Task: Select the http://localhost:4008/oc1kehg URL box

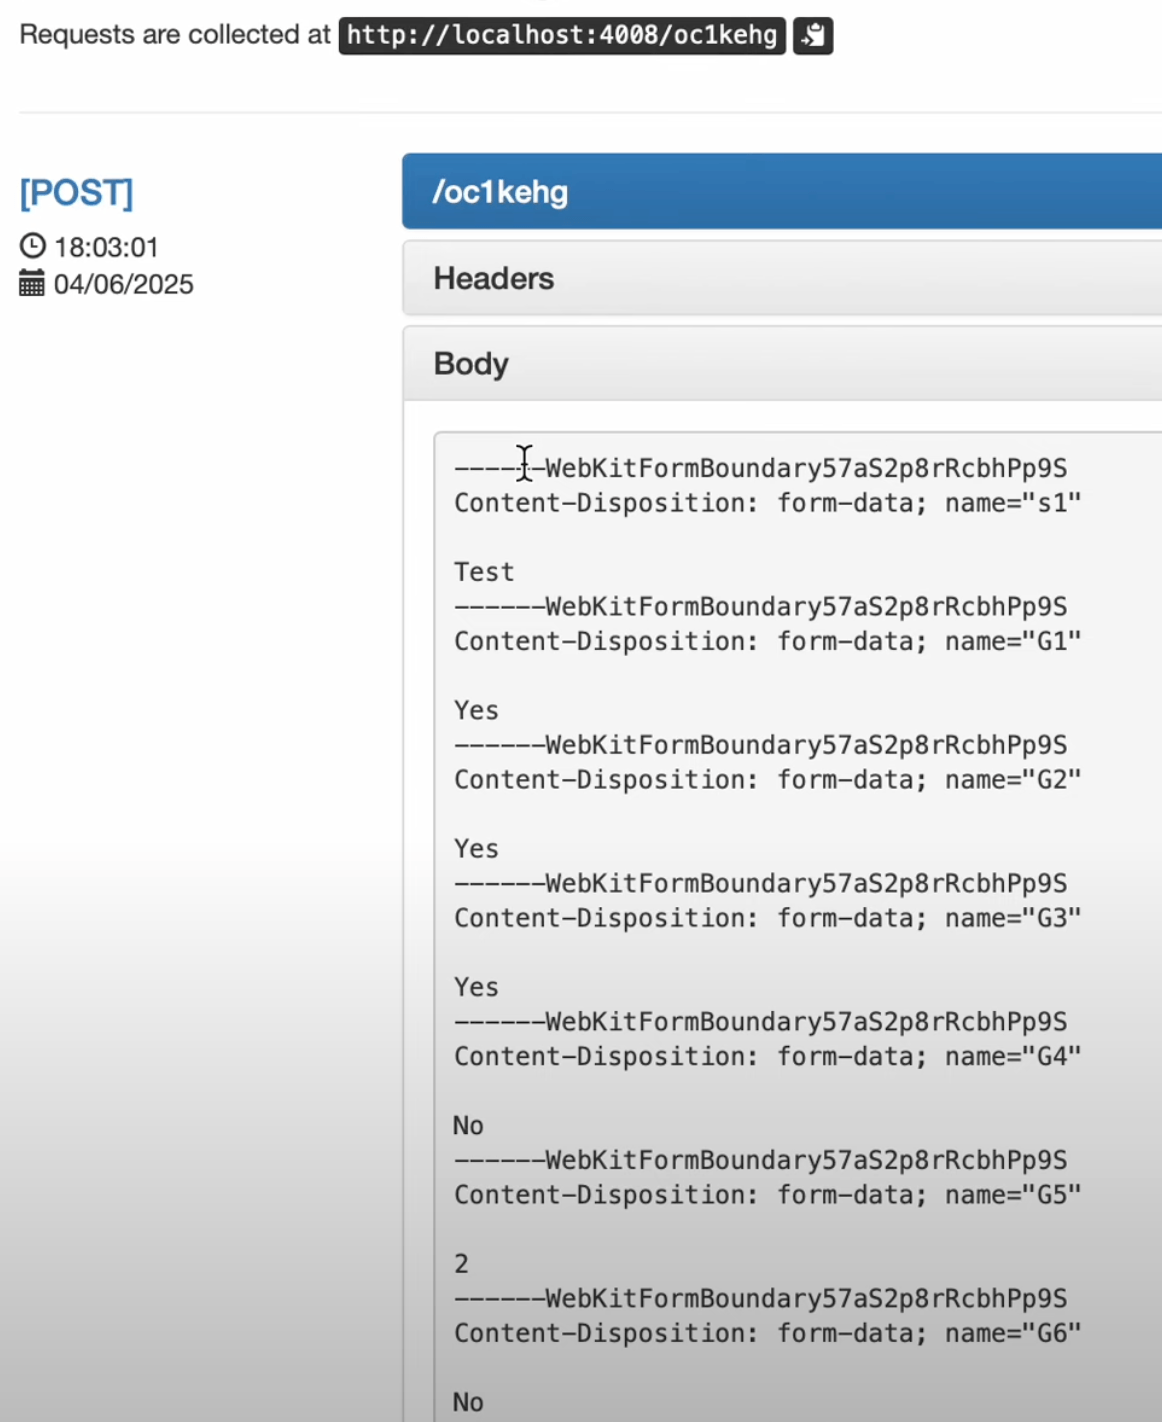Action: [562, 36]
